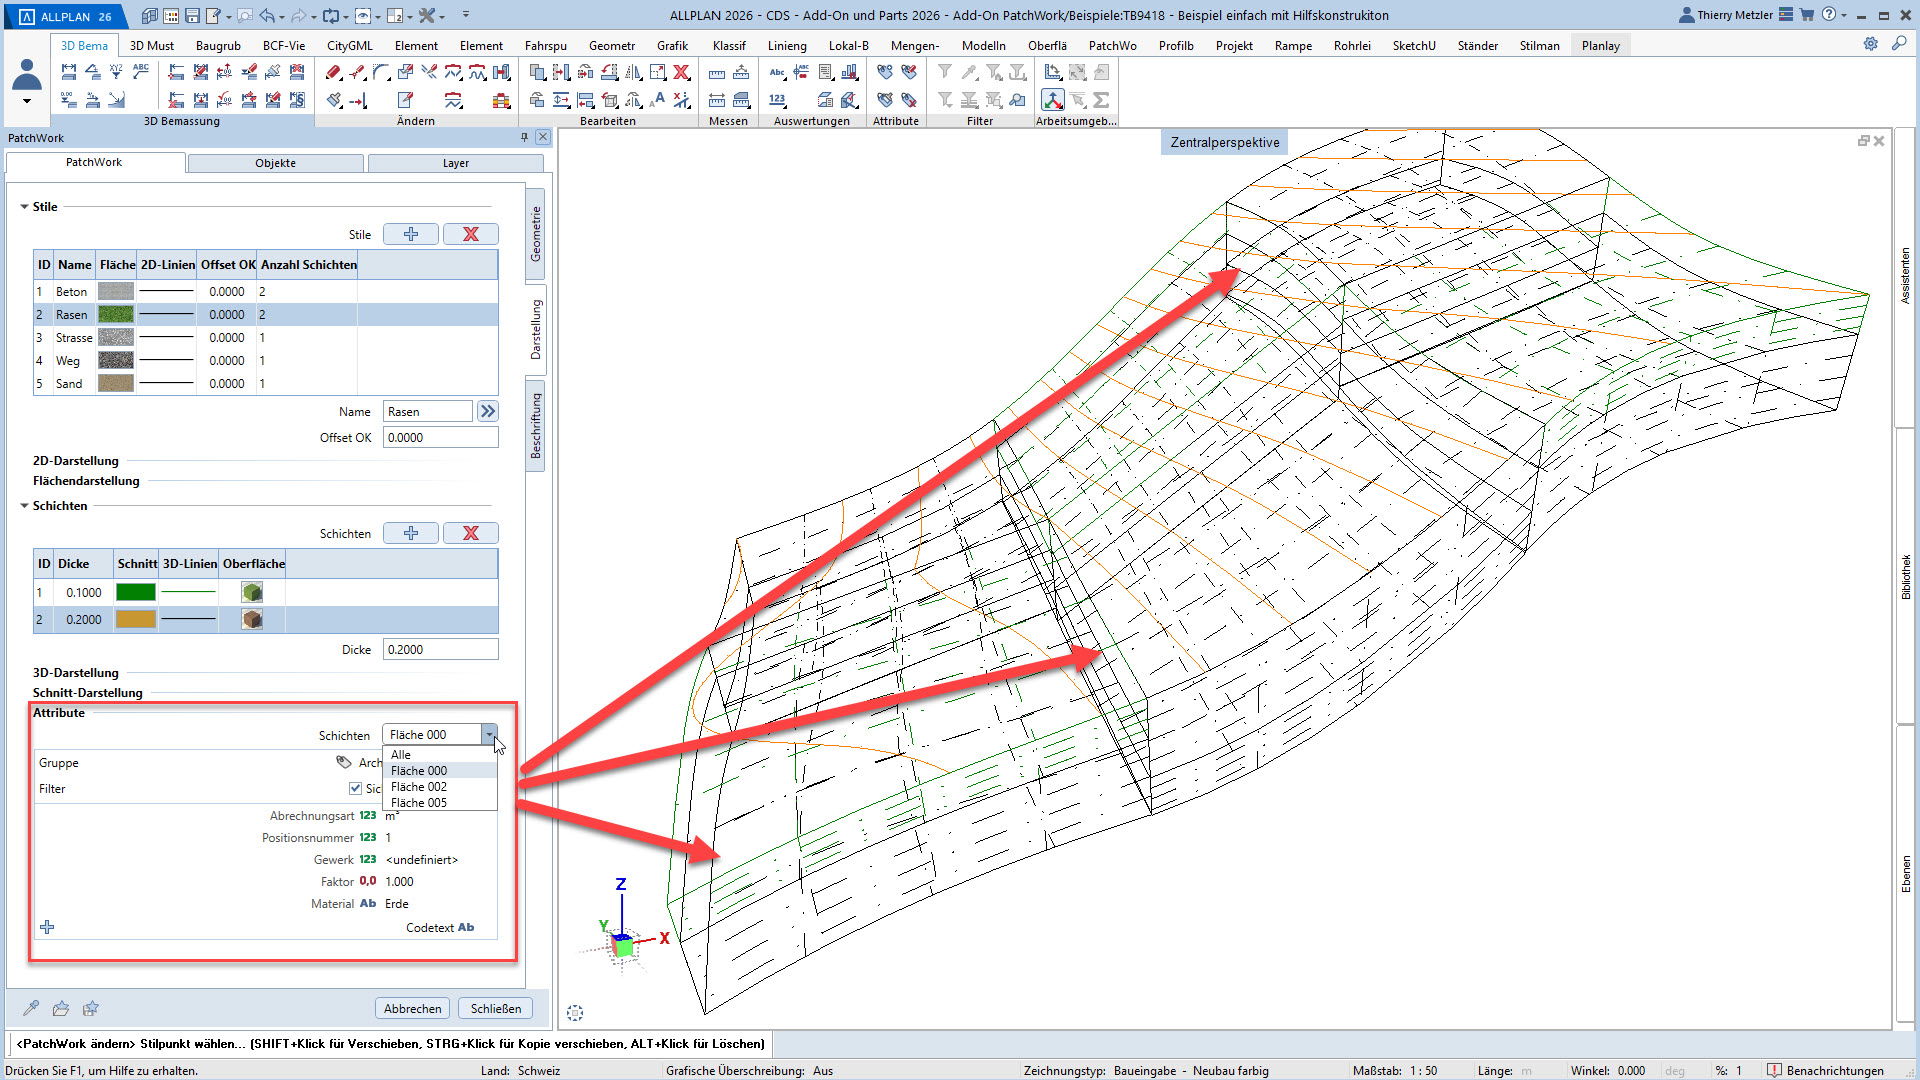Image resolution: width=1920 pixels, height=1080 pixels.
Task: Collapse the Stile section triangle
Action: click(x=24, y=207)
